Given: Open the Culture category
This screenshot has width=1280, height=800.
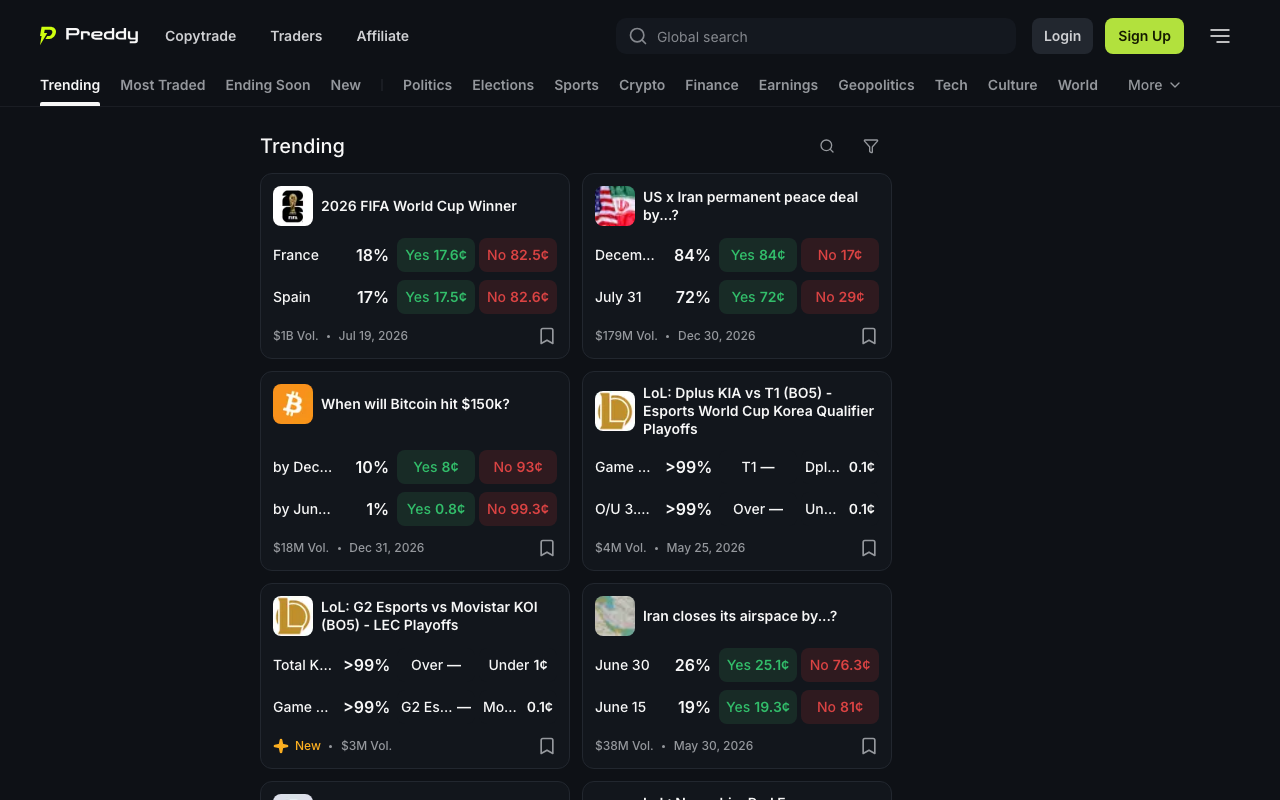Looking at the screenshot, I should (1012, 85).
